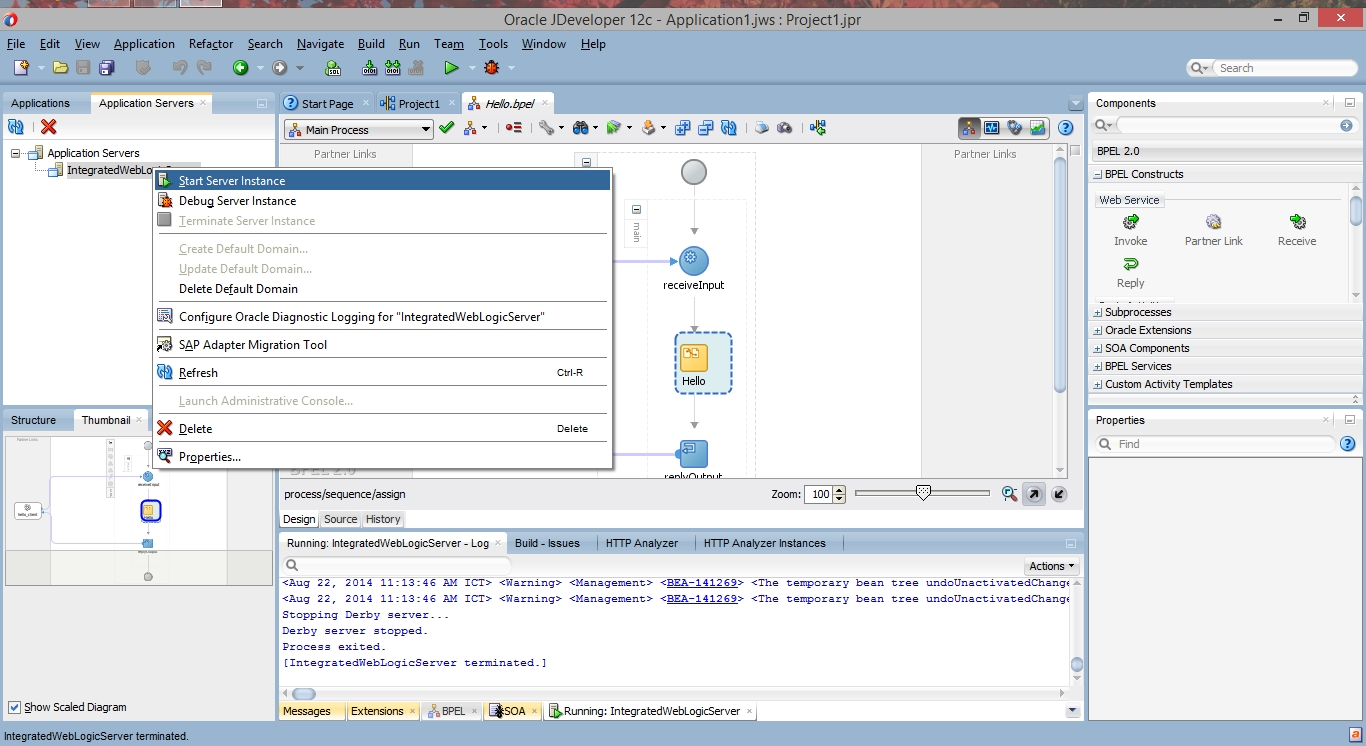Click the receiveInput activity node

(x=694, y=261)
